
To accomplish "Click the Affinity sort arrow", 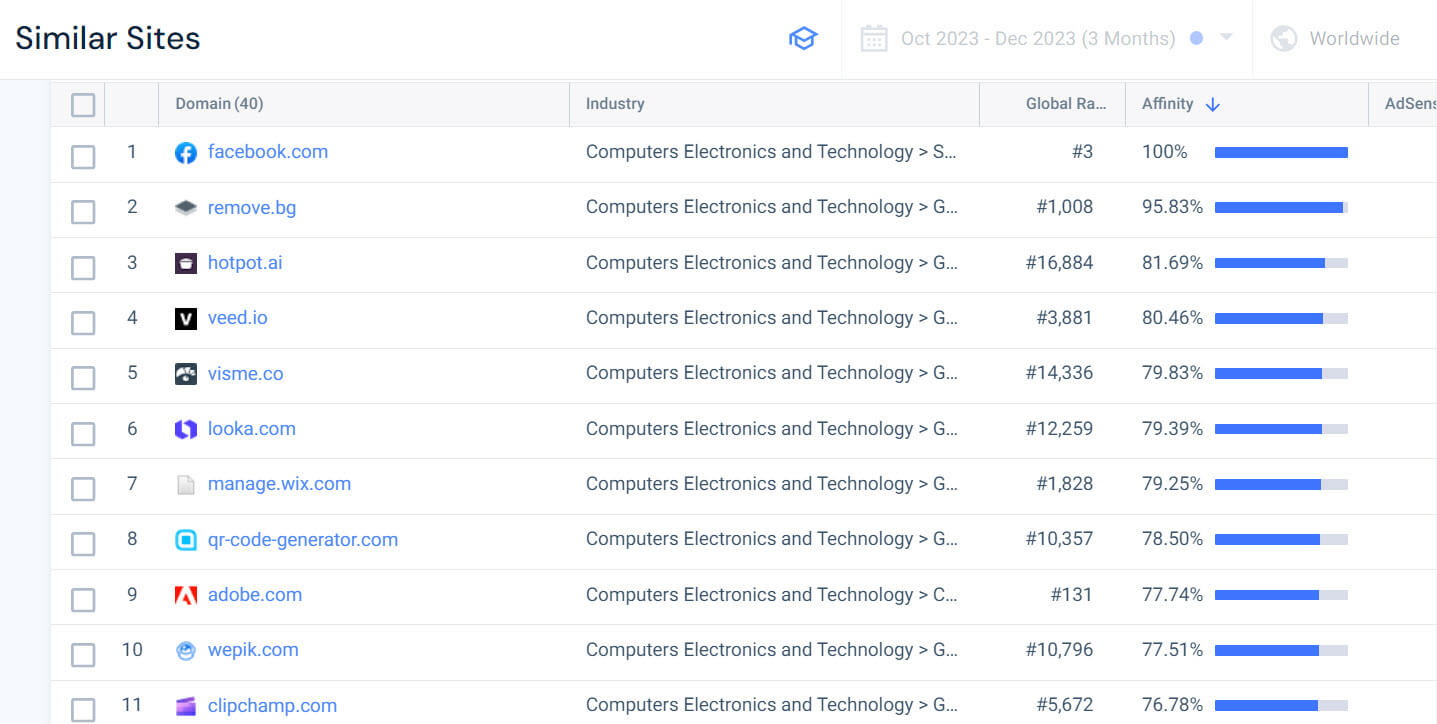I will [1213, 104].
